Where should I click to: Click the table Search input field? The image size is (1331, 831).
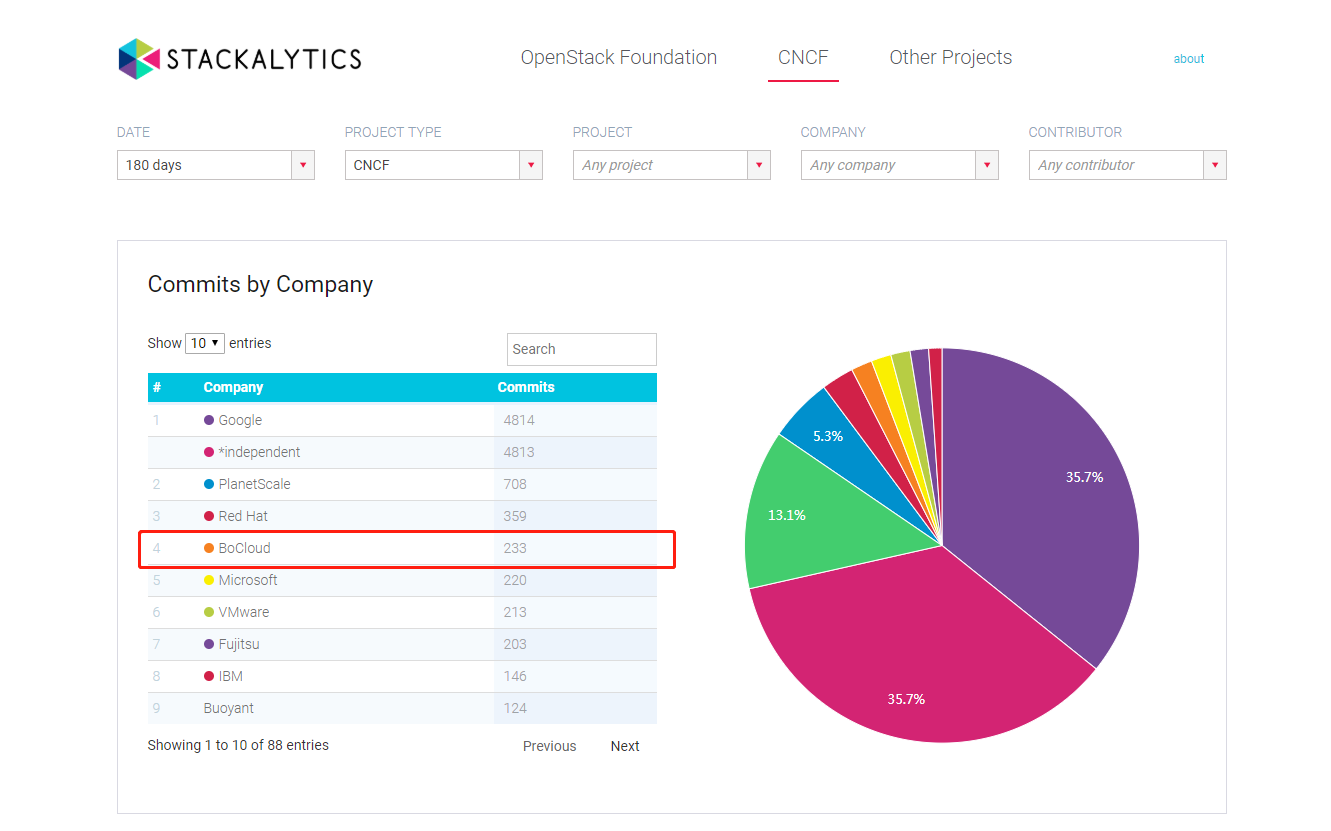point(581,349)
